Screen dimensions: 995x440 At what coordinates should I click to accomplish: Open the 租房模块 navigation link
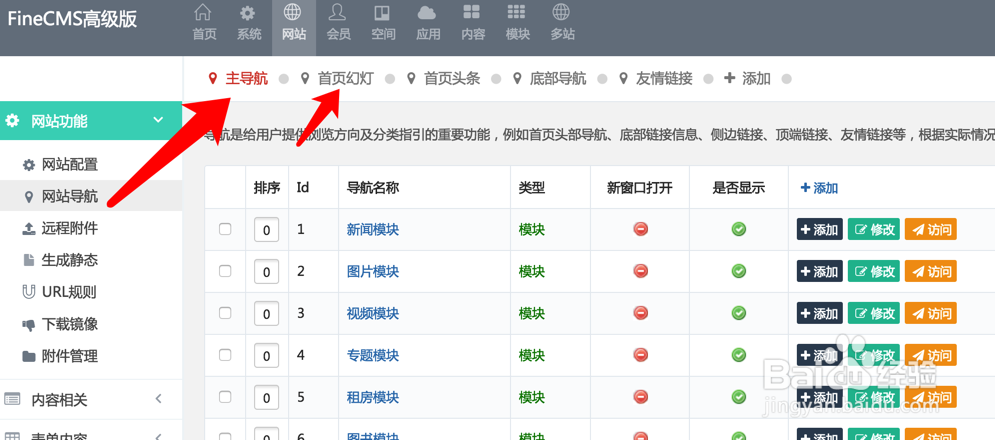373,397
